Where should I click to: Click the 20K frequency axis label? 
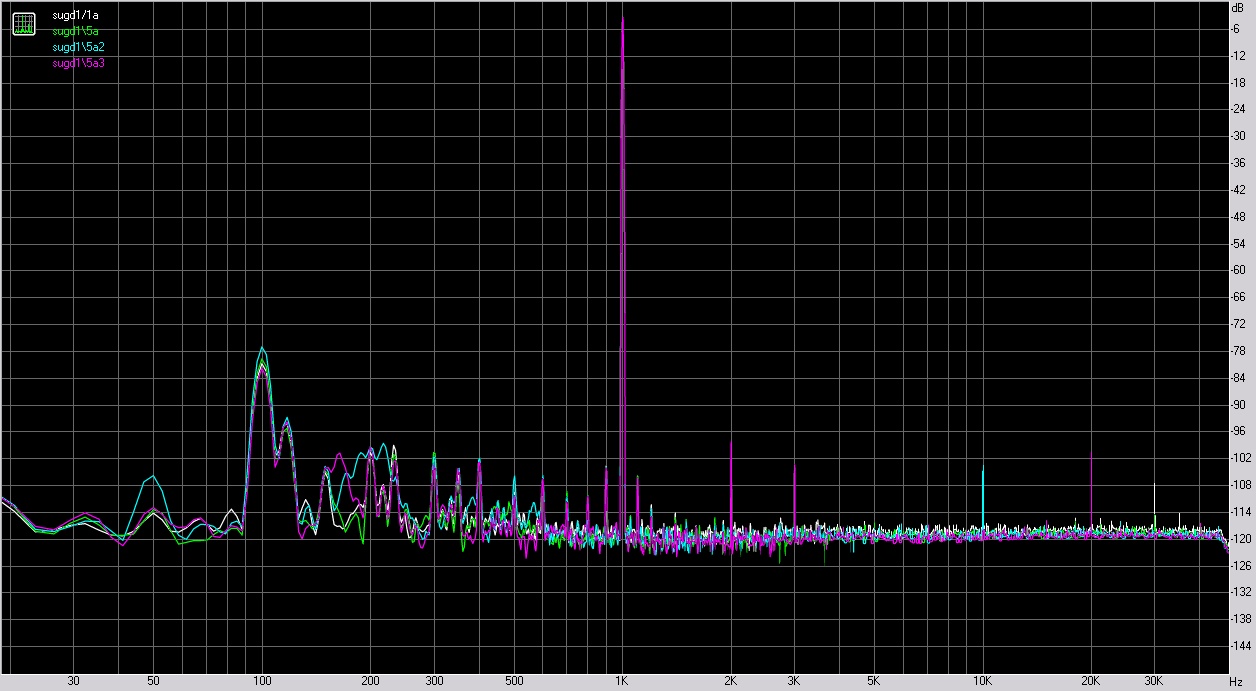[1091, 682]
